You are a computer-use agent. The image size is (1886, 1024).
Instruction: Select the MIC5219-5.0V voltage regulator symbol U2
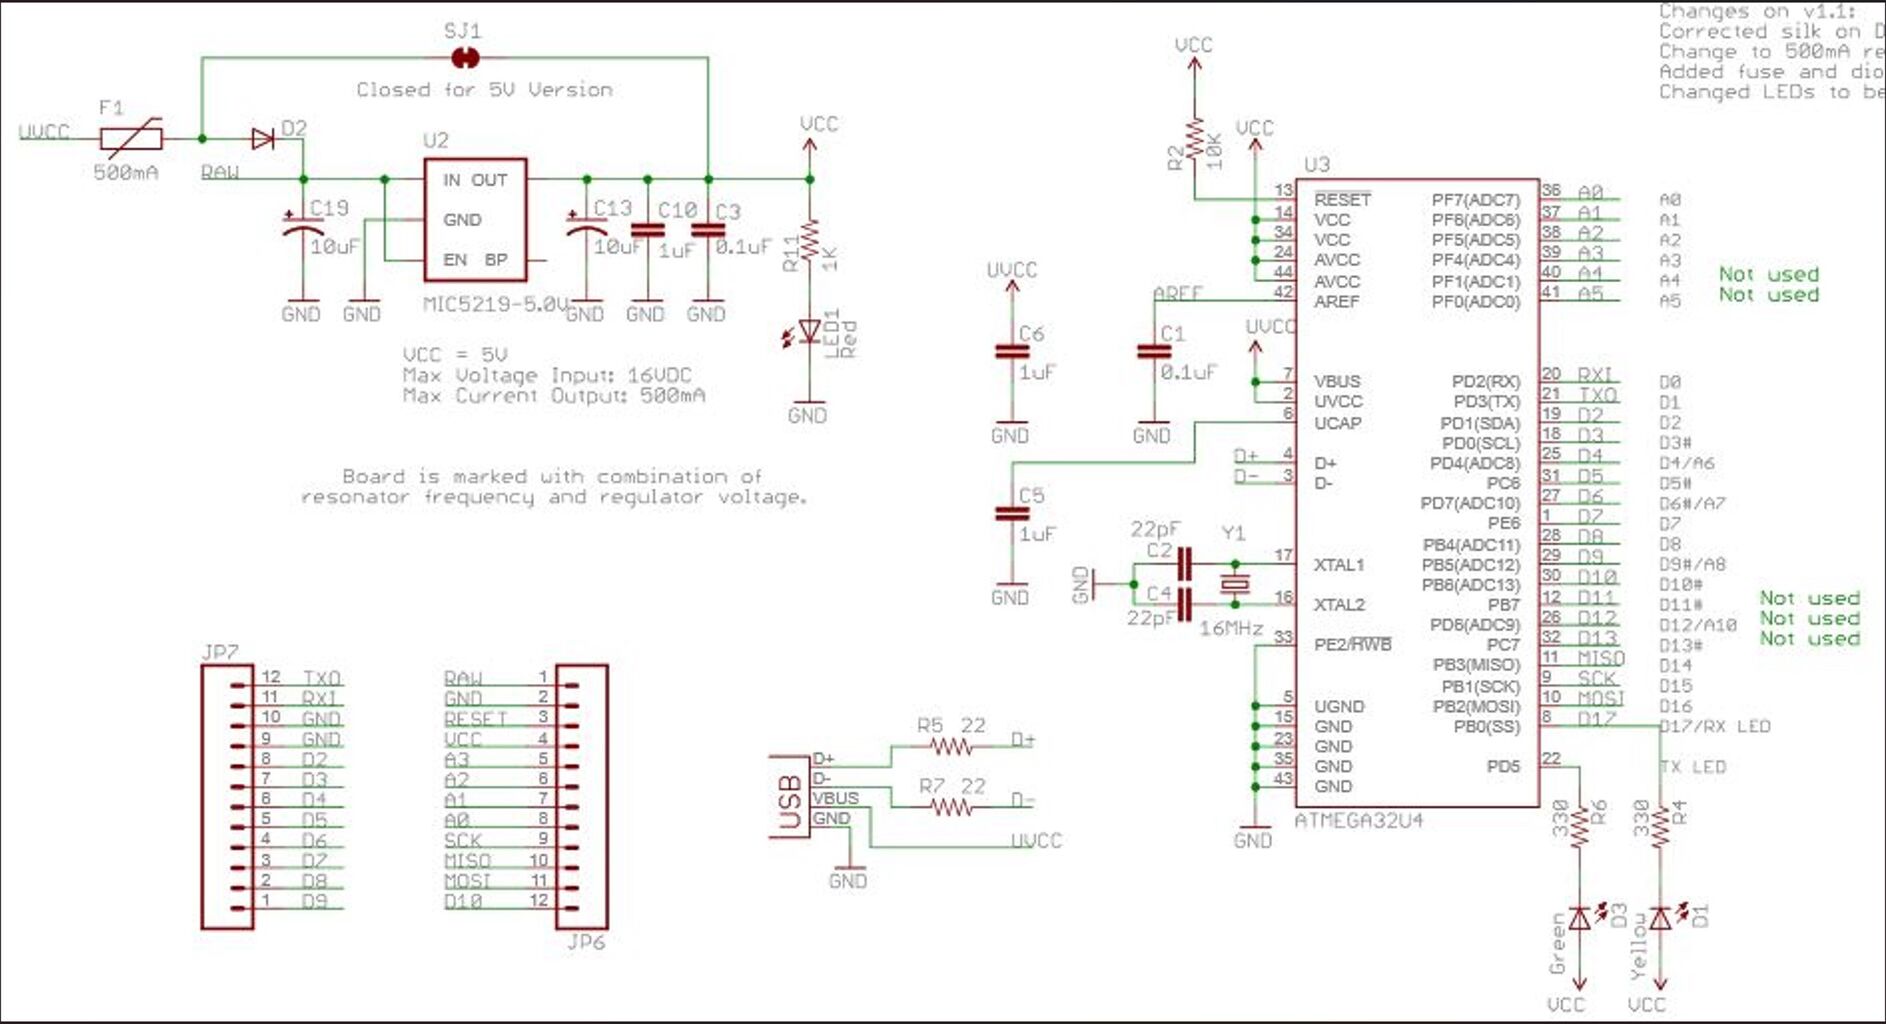(475, 220)
